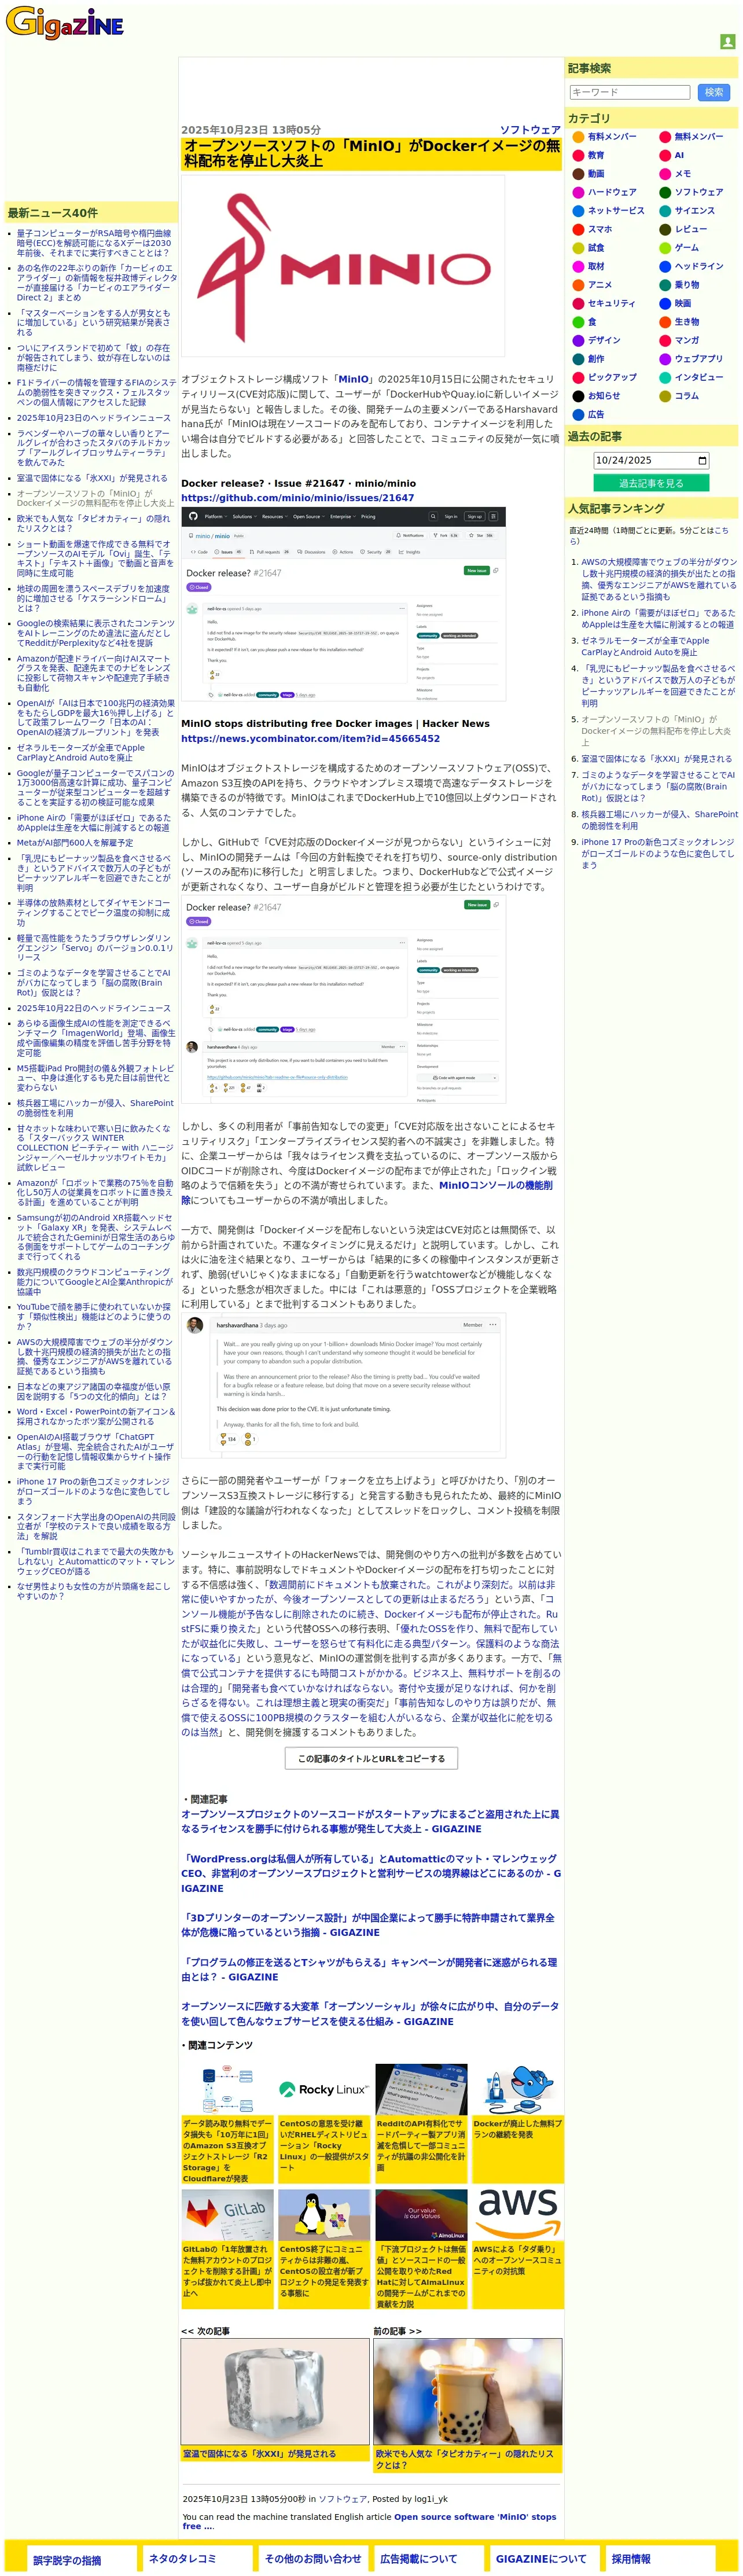743x2576 pixels.
Task: Open the WordPress.org Automattic related article link
Action: (x=370, y=1873)
